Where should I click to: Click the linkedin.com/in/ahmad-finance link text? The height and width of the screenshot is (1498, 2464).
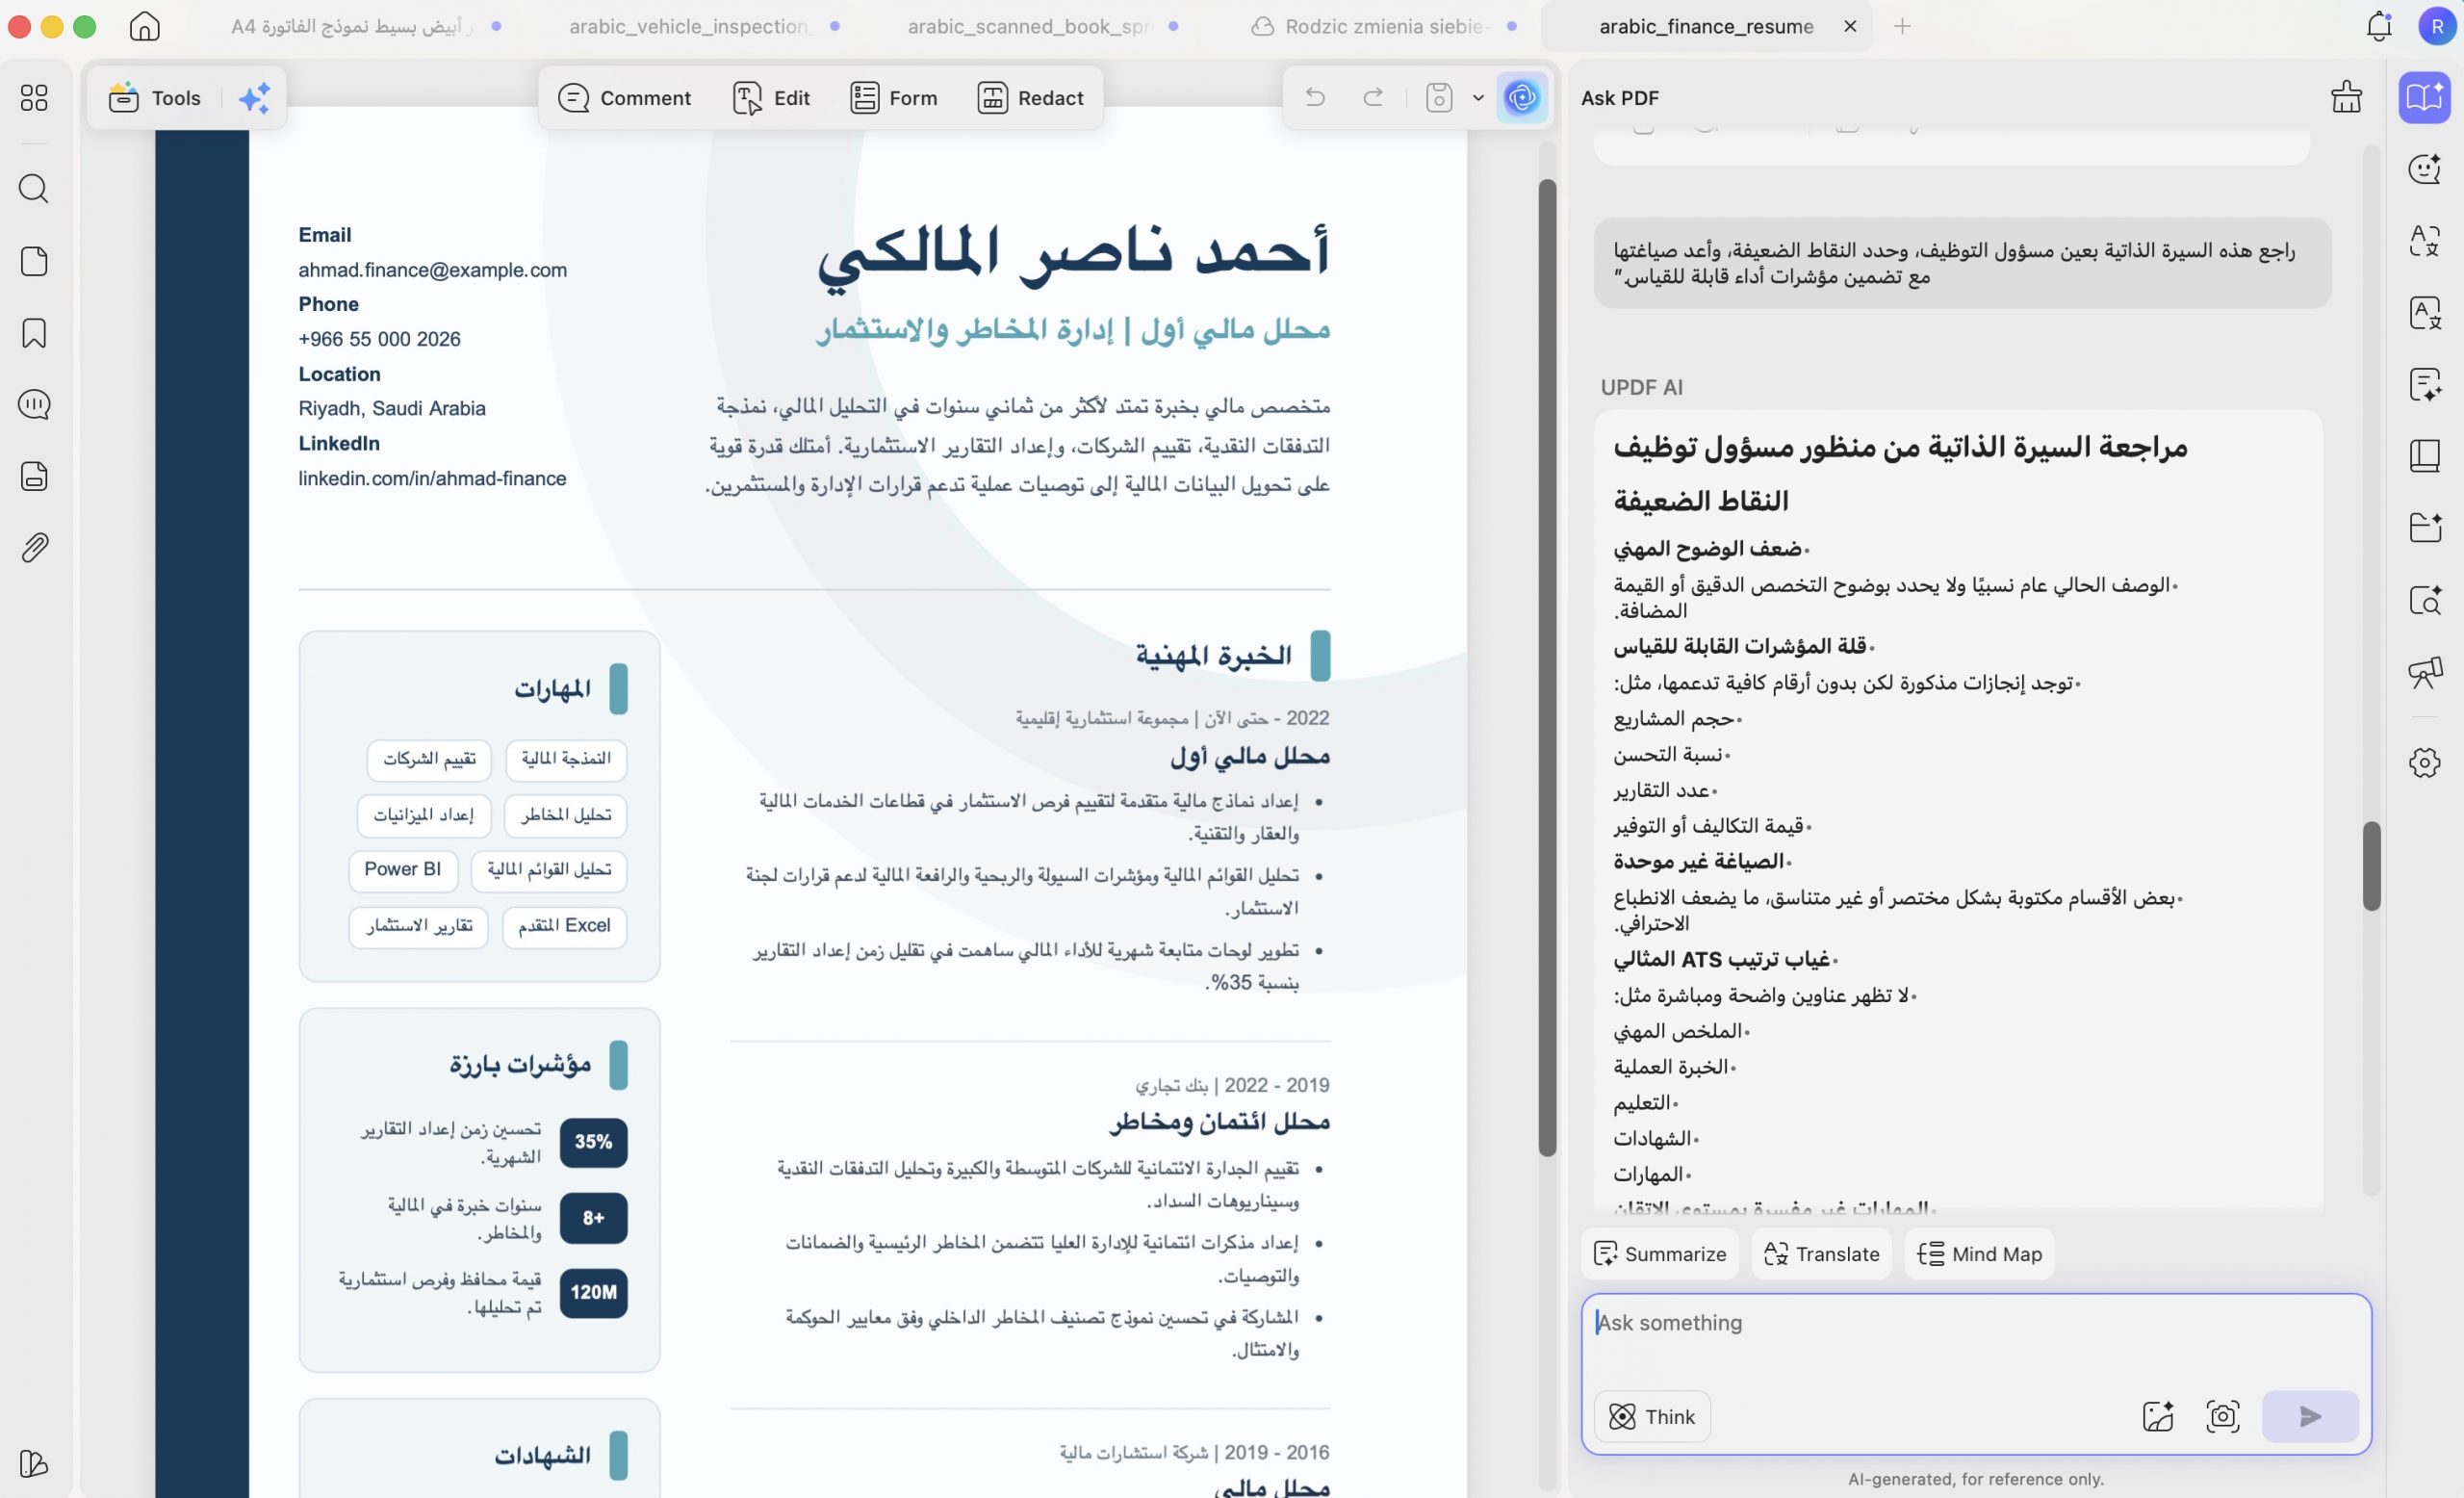pyautogui.click(x=432, y=479)
